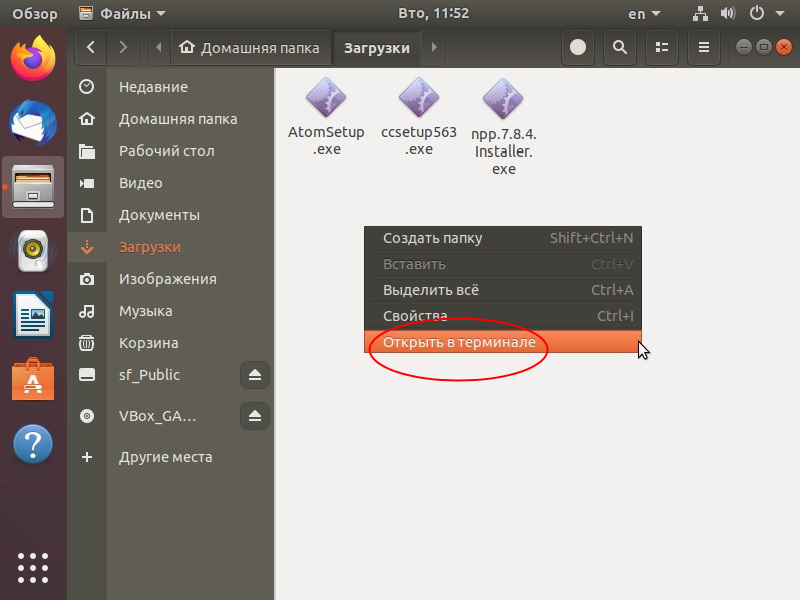Open Firefox from the dock

(x=33, y=60)
